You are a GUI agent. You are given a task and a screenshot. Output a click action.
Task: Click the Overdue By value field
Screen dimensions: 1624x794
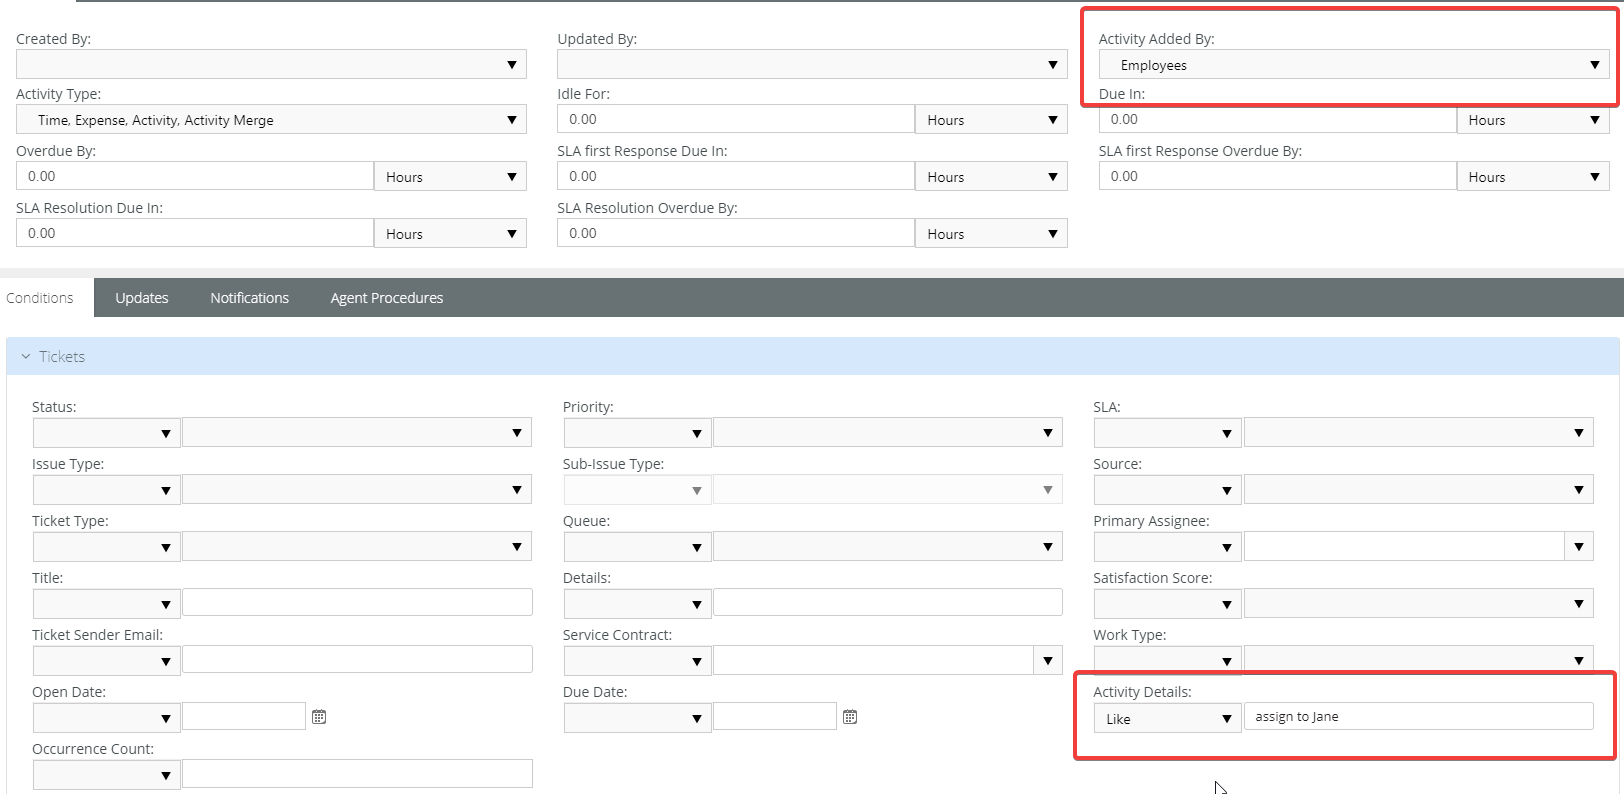(x=195, y=177)
